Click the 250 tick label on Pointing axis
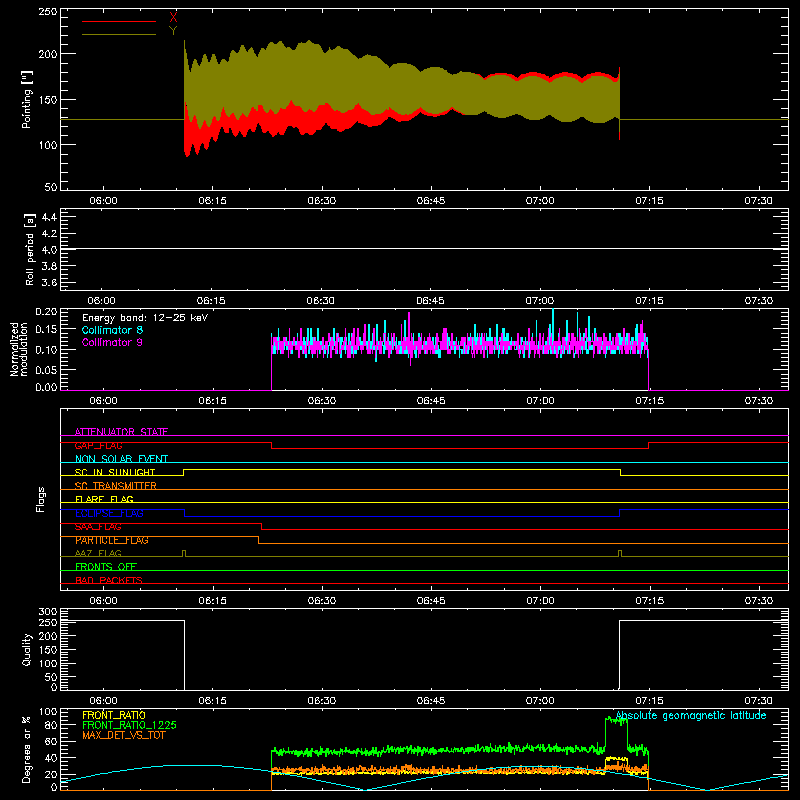This screenshot has height=800, width=800. [x=47, y=11]
